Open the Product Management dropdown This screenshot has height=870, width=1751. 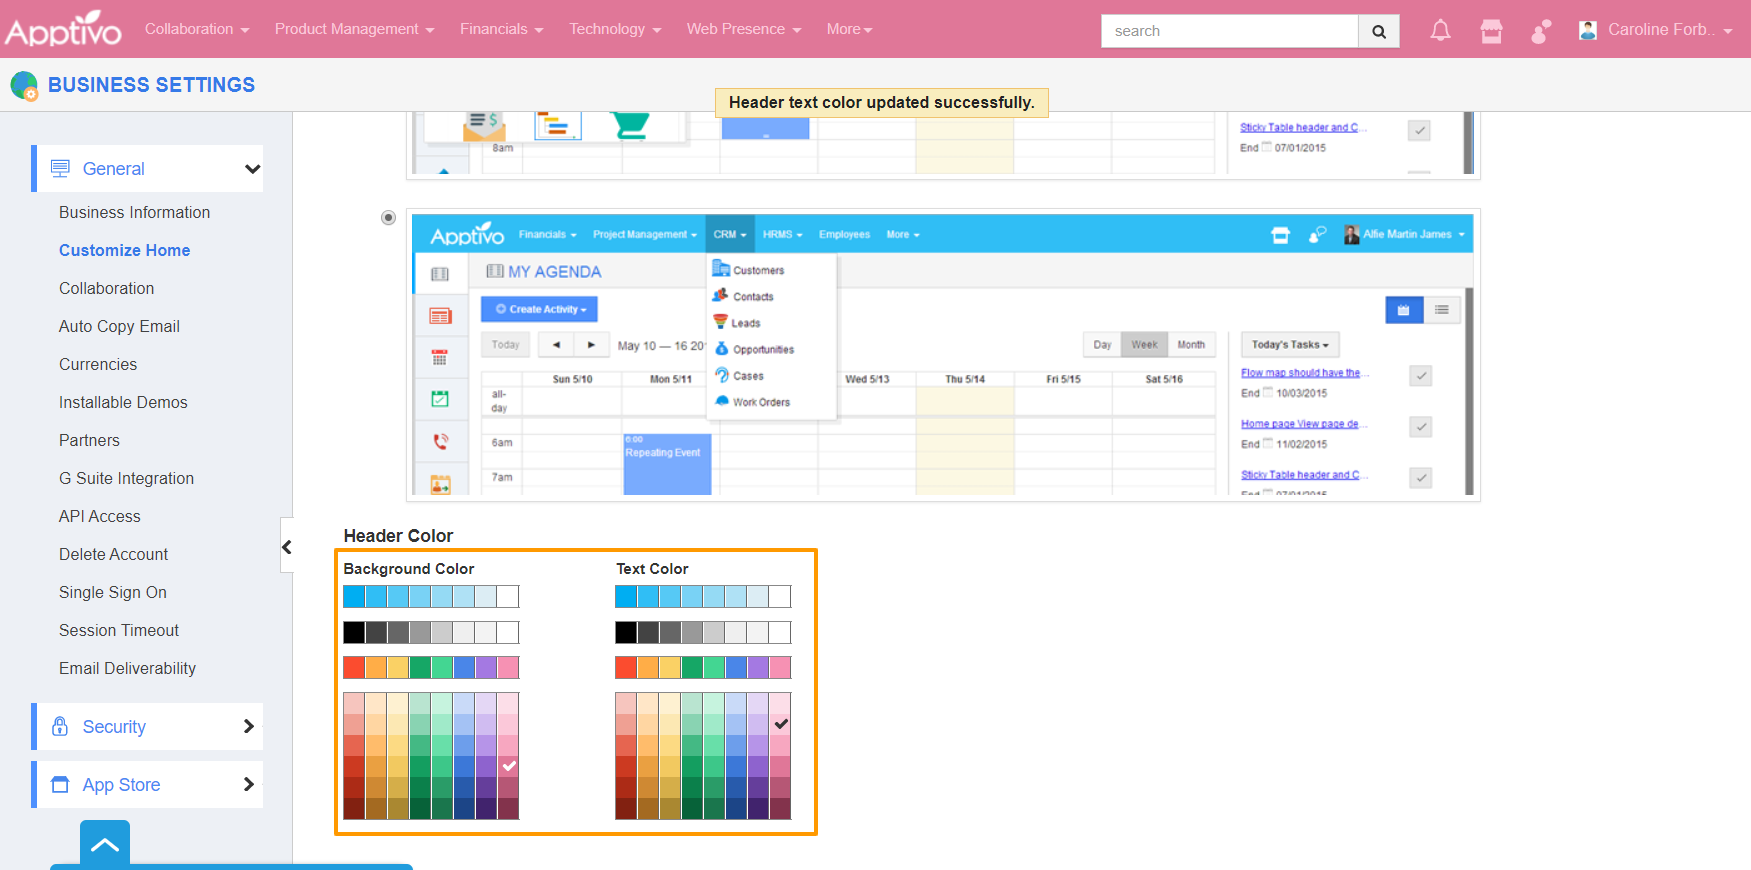pos(355,29)
